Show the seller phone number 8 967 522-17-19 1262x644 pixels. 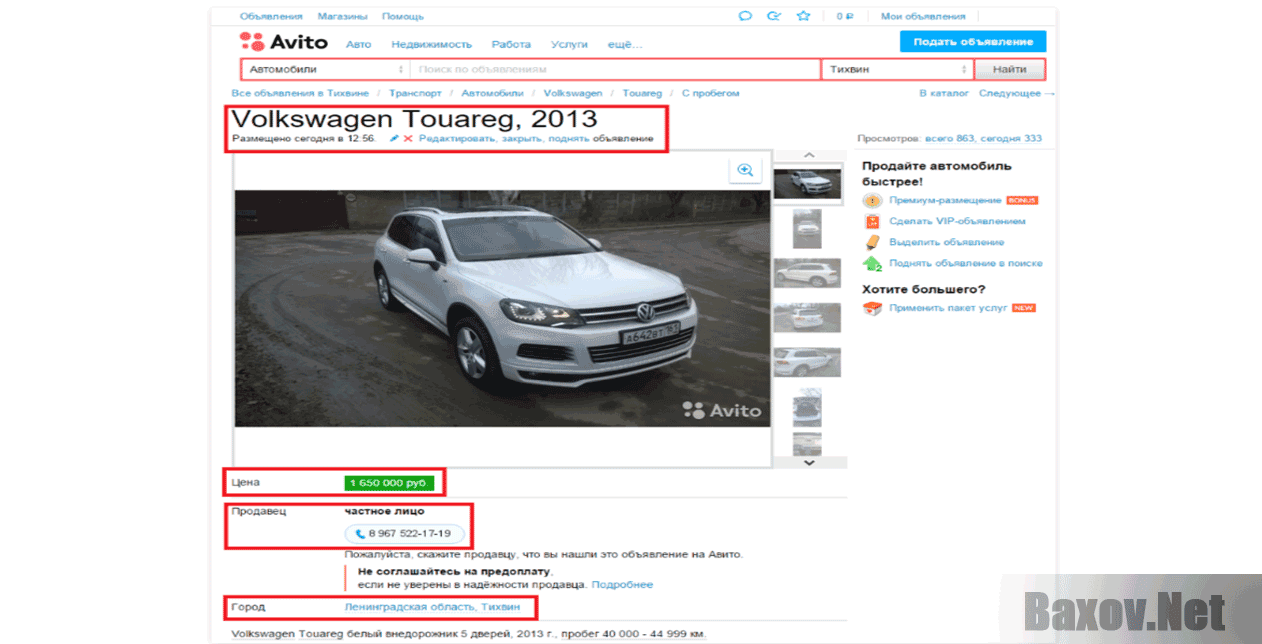(404, 534)
